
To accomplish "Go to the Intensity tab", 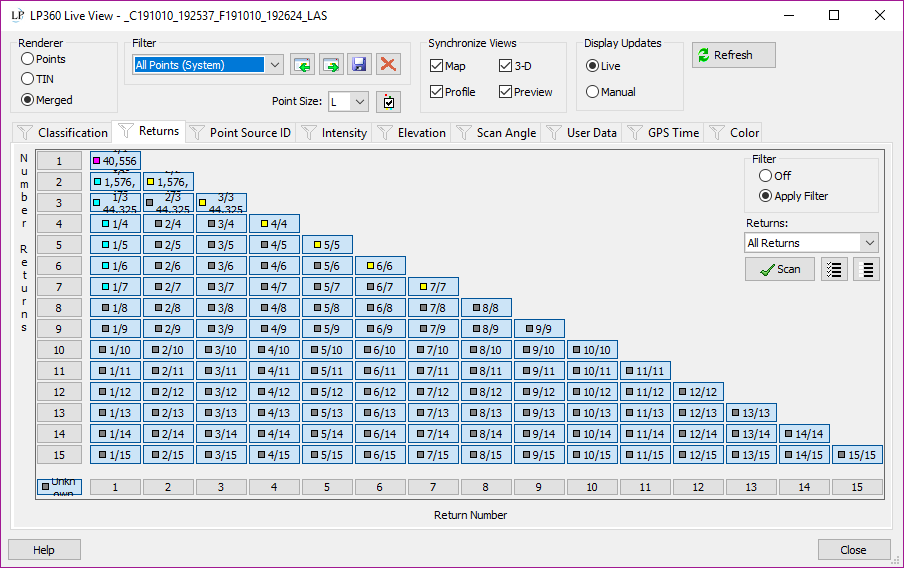I will [x=334, y=133].
